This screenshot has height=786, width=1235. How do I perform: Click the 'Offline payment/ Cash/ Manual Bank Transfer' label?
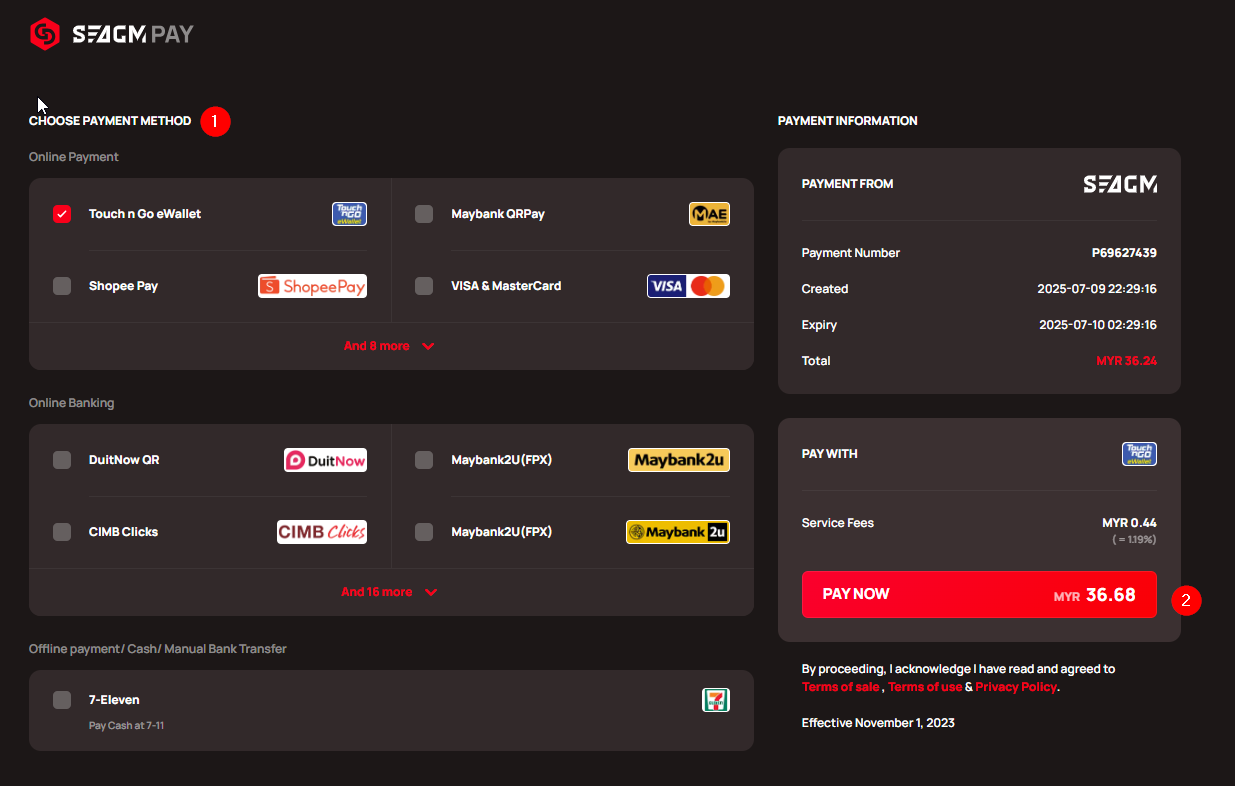pos(158,649)
